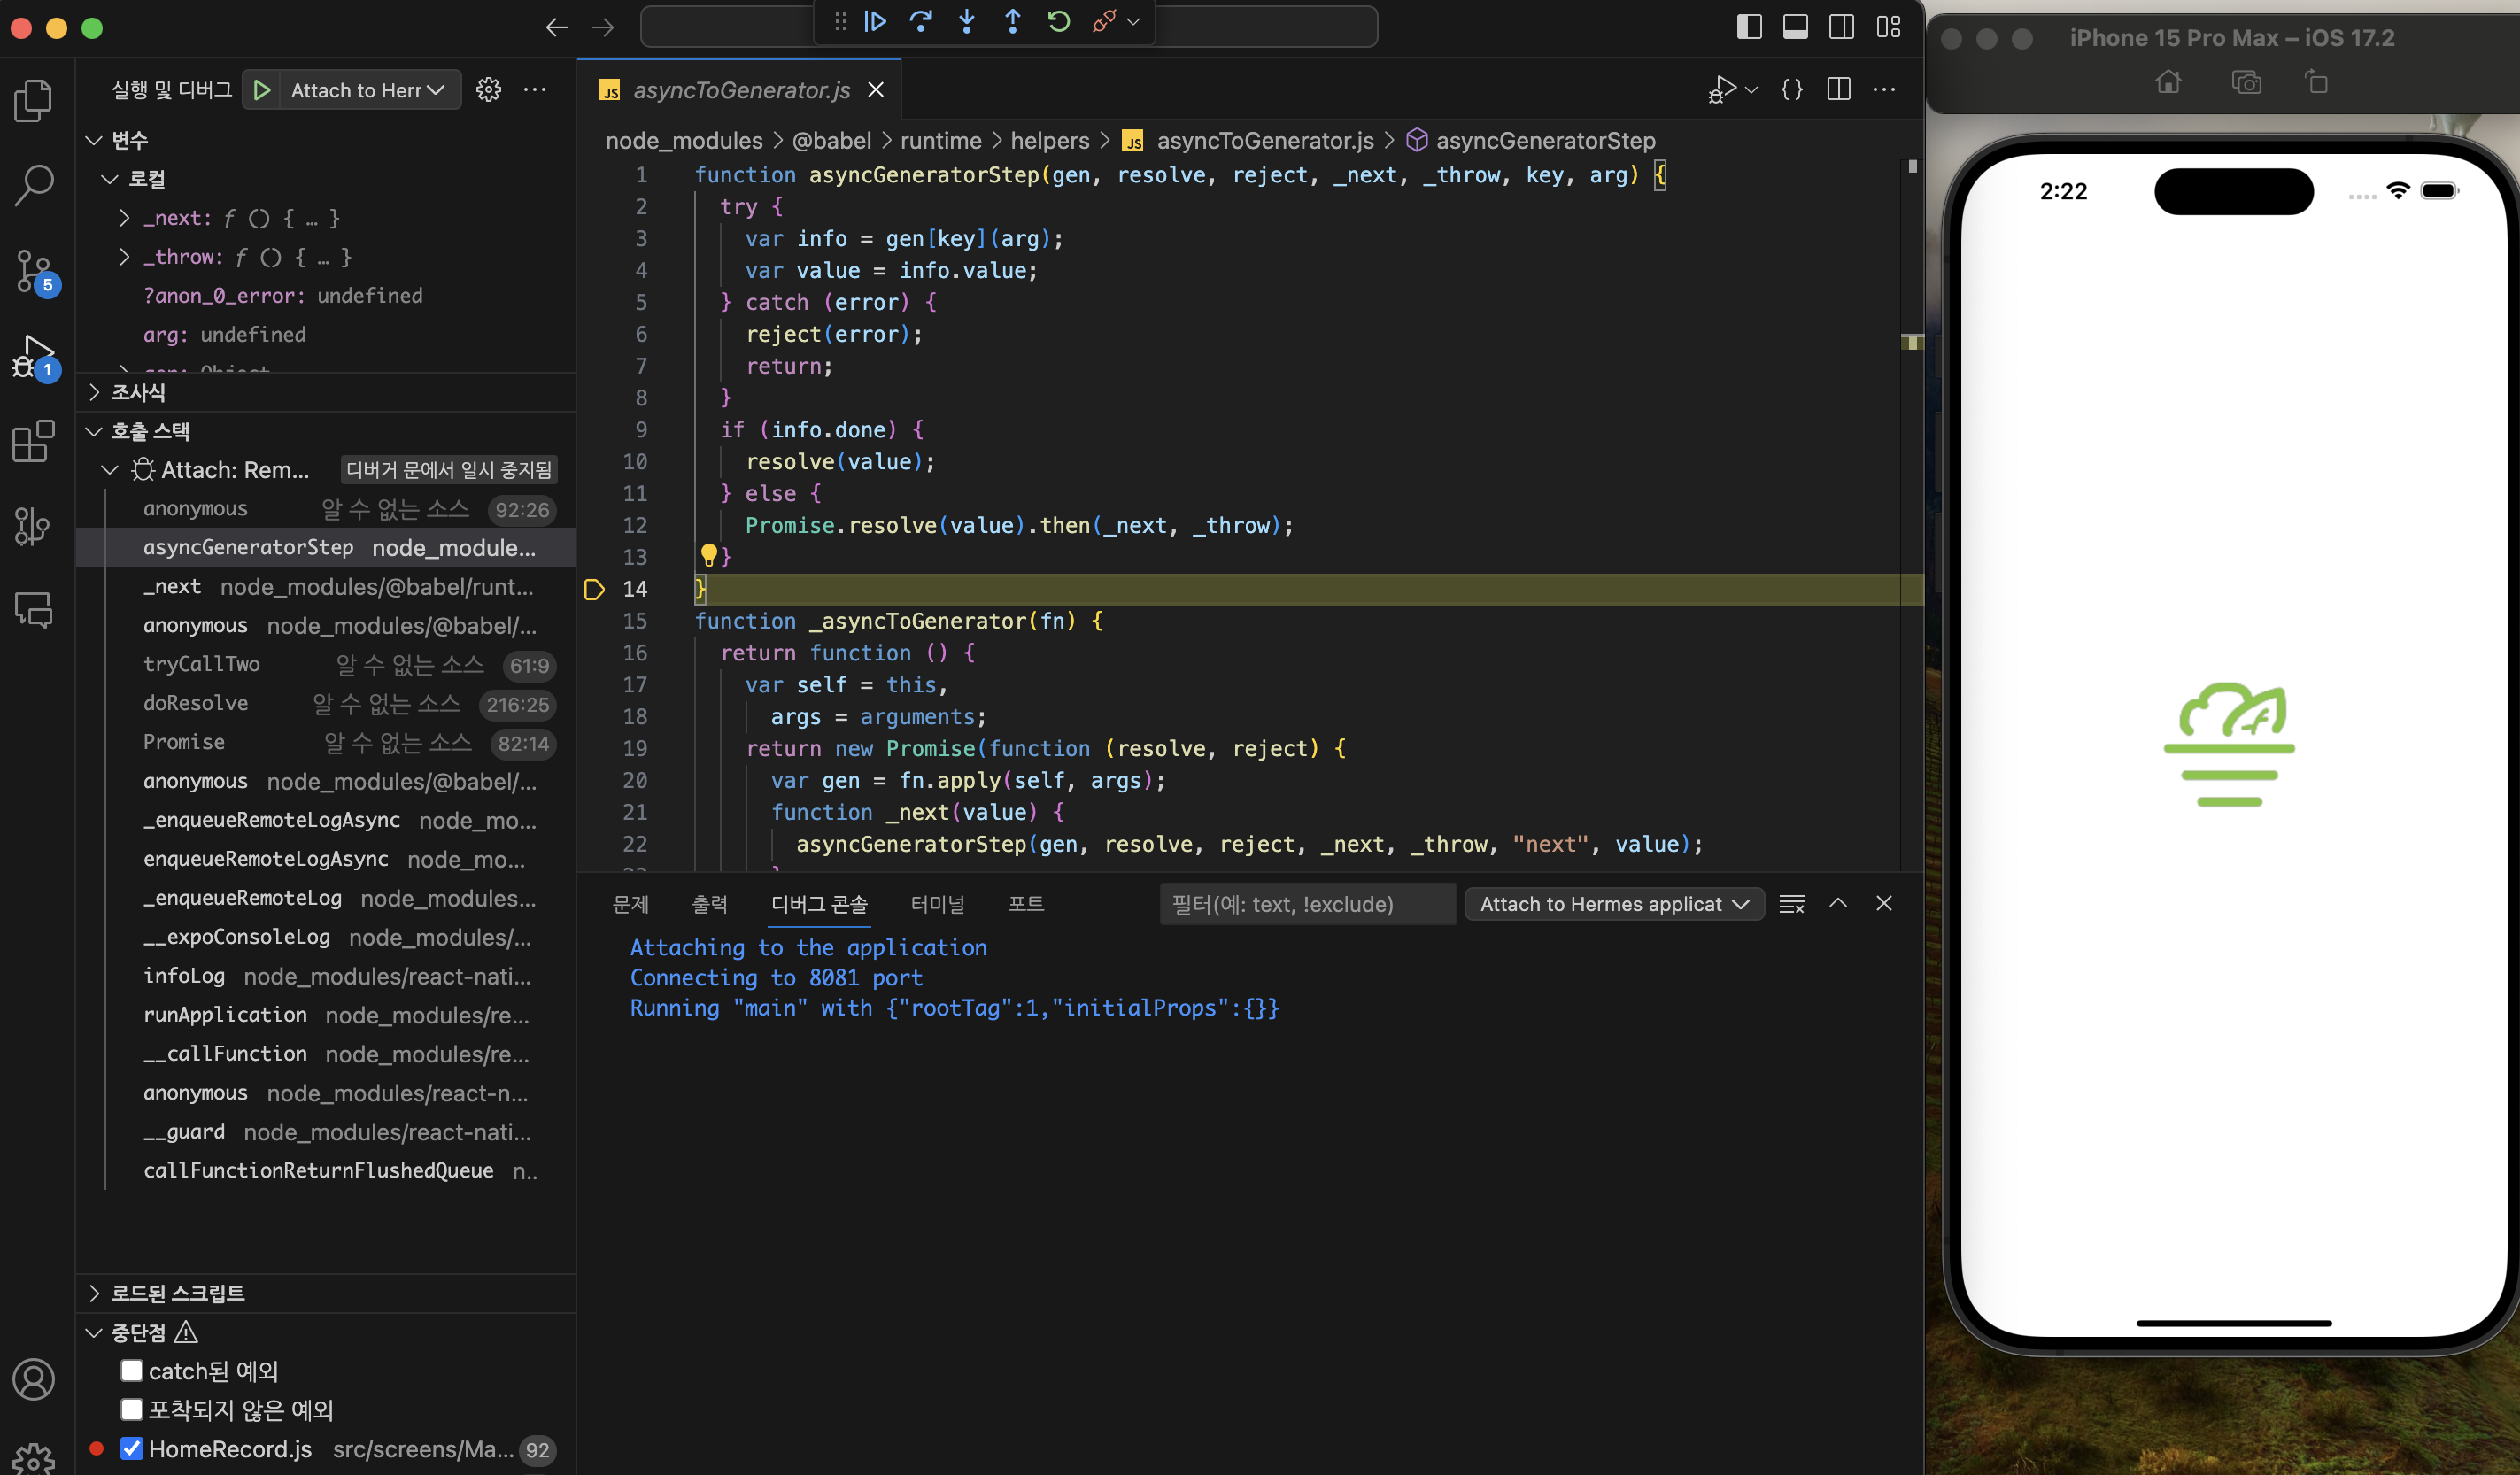Screen dimensions: 2520x1475
Task: Select the _enqueueRemoteLogAsync stack frame
Action: click(x=271, y=820)
